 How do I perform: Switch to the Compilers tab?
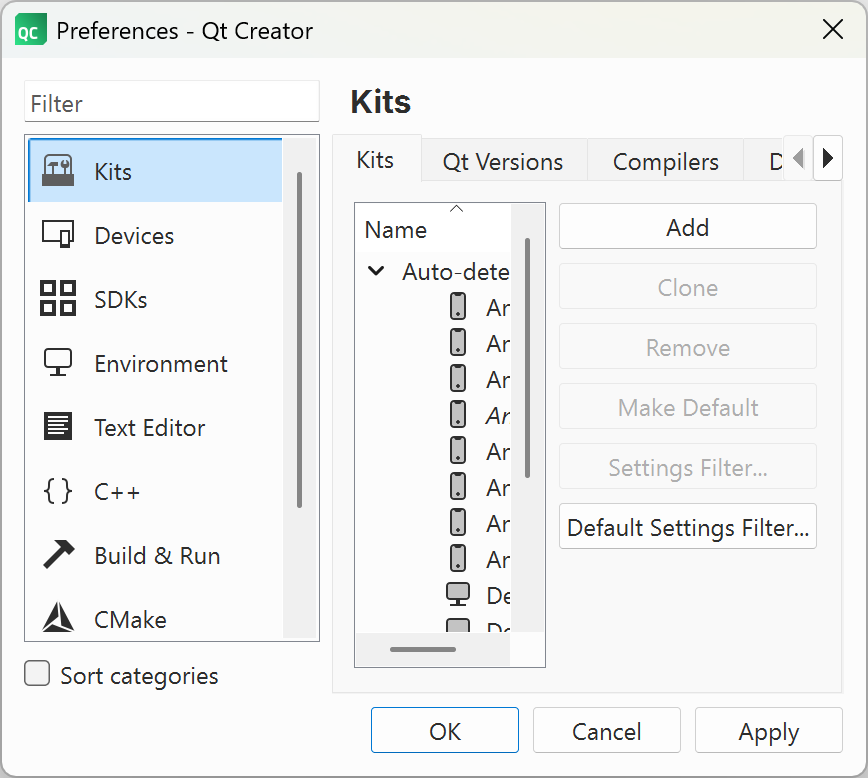[x=665, y=162]
